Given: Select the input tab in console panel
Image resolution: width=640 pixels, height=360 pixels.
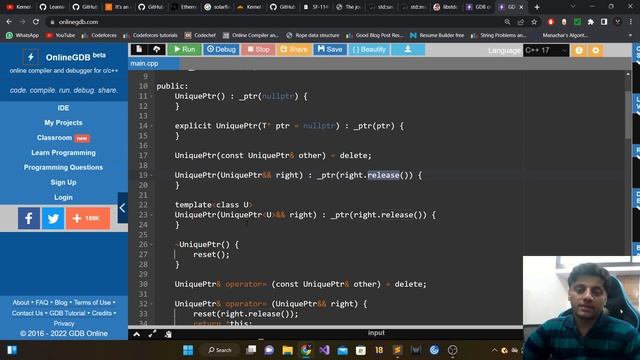Looking at the screenshot, I should tap(376, 333).
